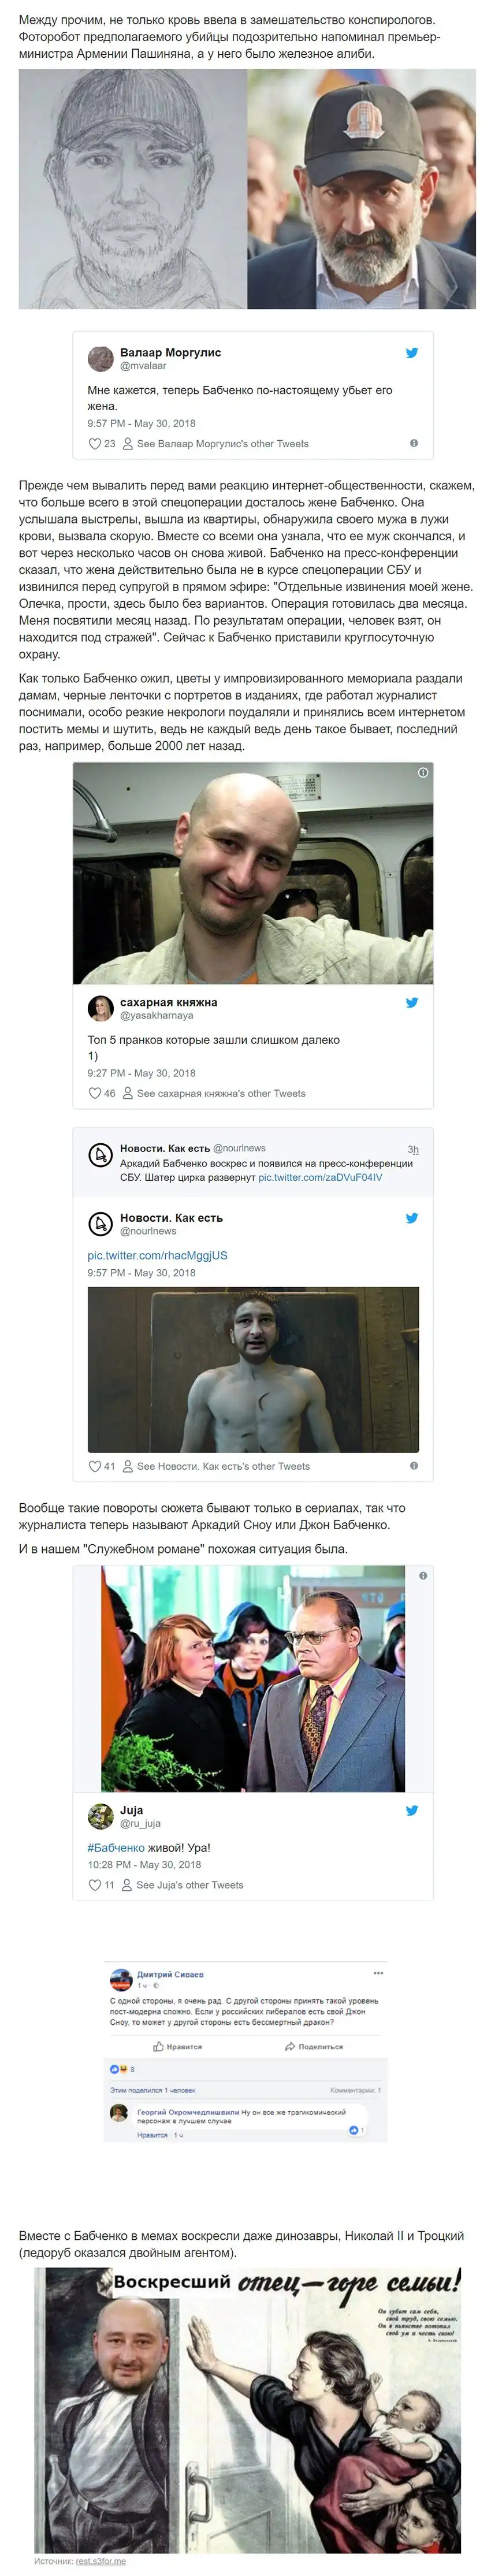The width and height of the screenshot is (491, 2576).
Task: Open pic.twitter.com/rhacMggjUS link
Action: [x=157, y=1255]
